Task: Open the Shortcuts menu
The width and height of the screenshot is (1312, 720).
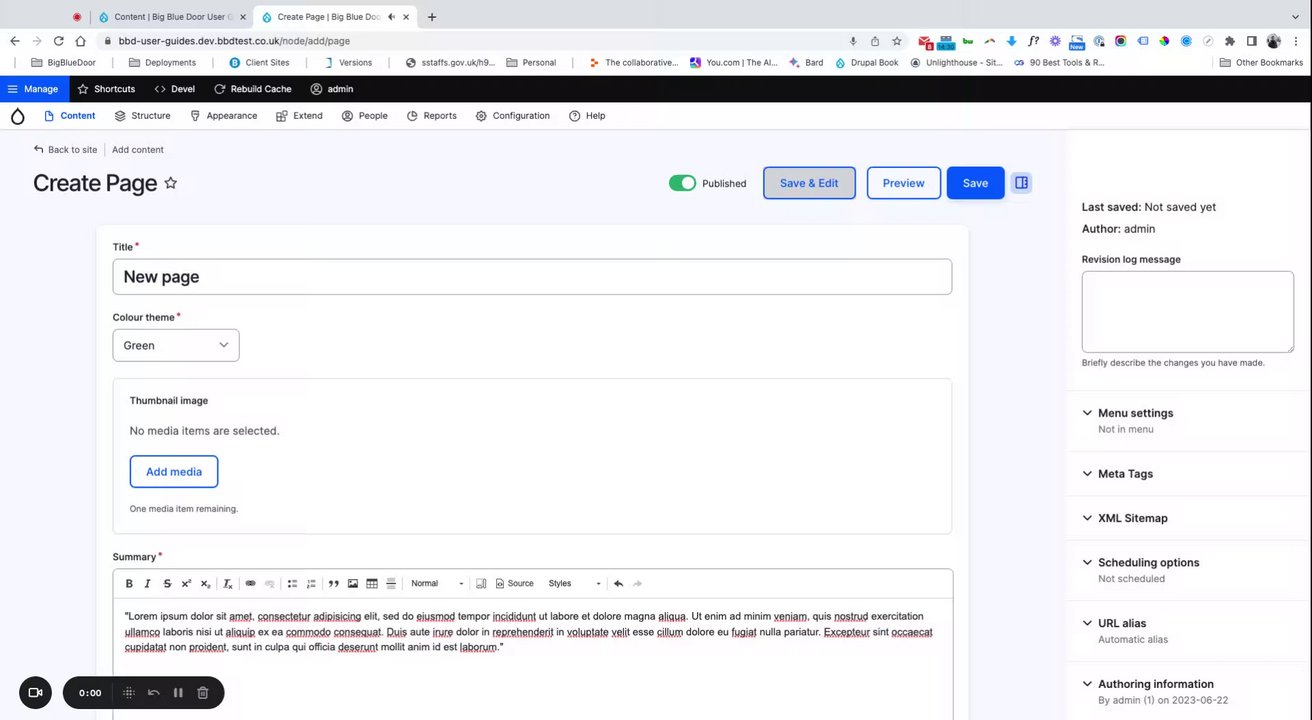Action: pos(106,89)
